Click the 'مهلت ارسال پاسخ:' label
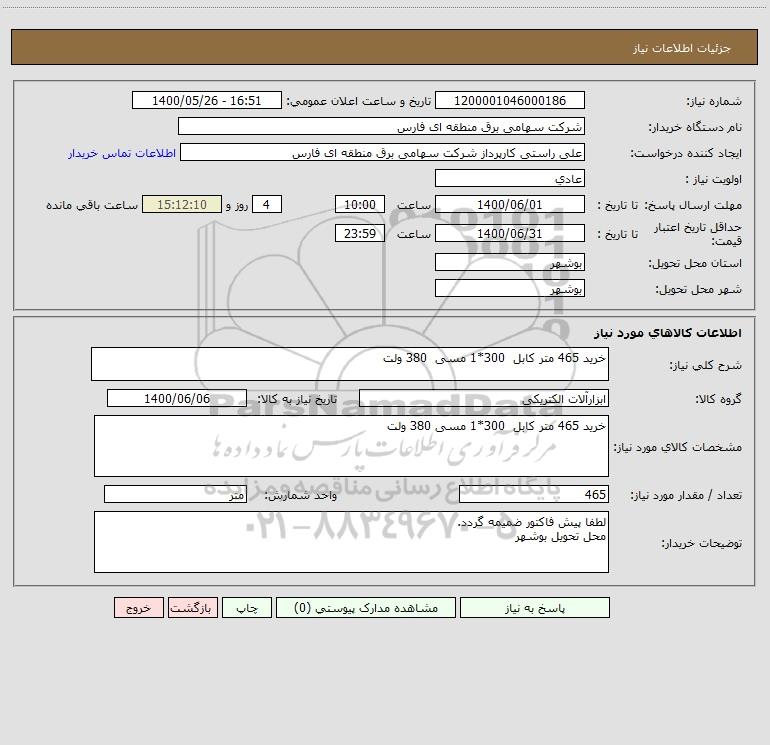Image resolution: width=770 pixels, height=745 pixels. 693,205
